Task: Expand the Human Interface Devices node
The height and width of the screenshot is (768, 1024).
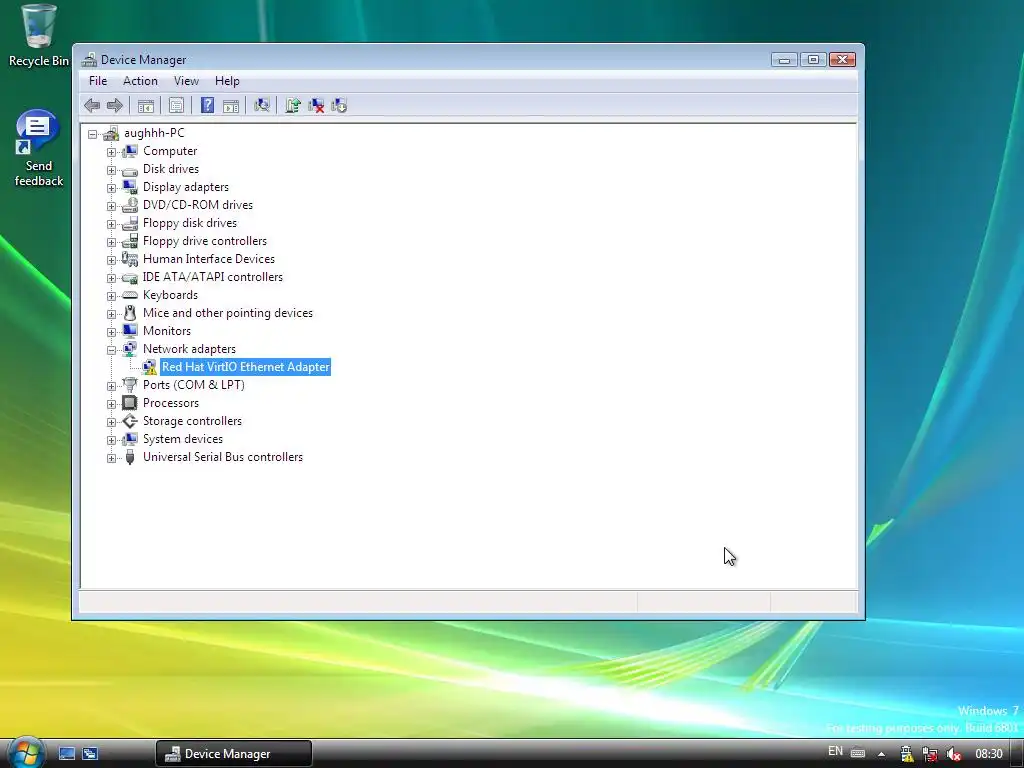Action: coord(112,260)
